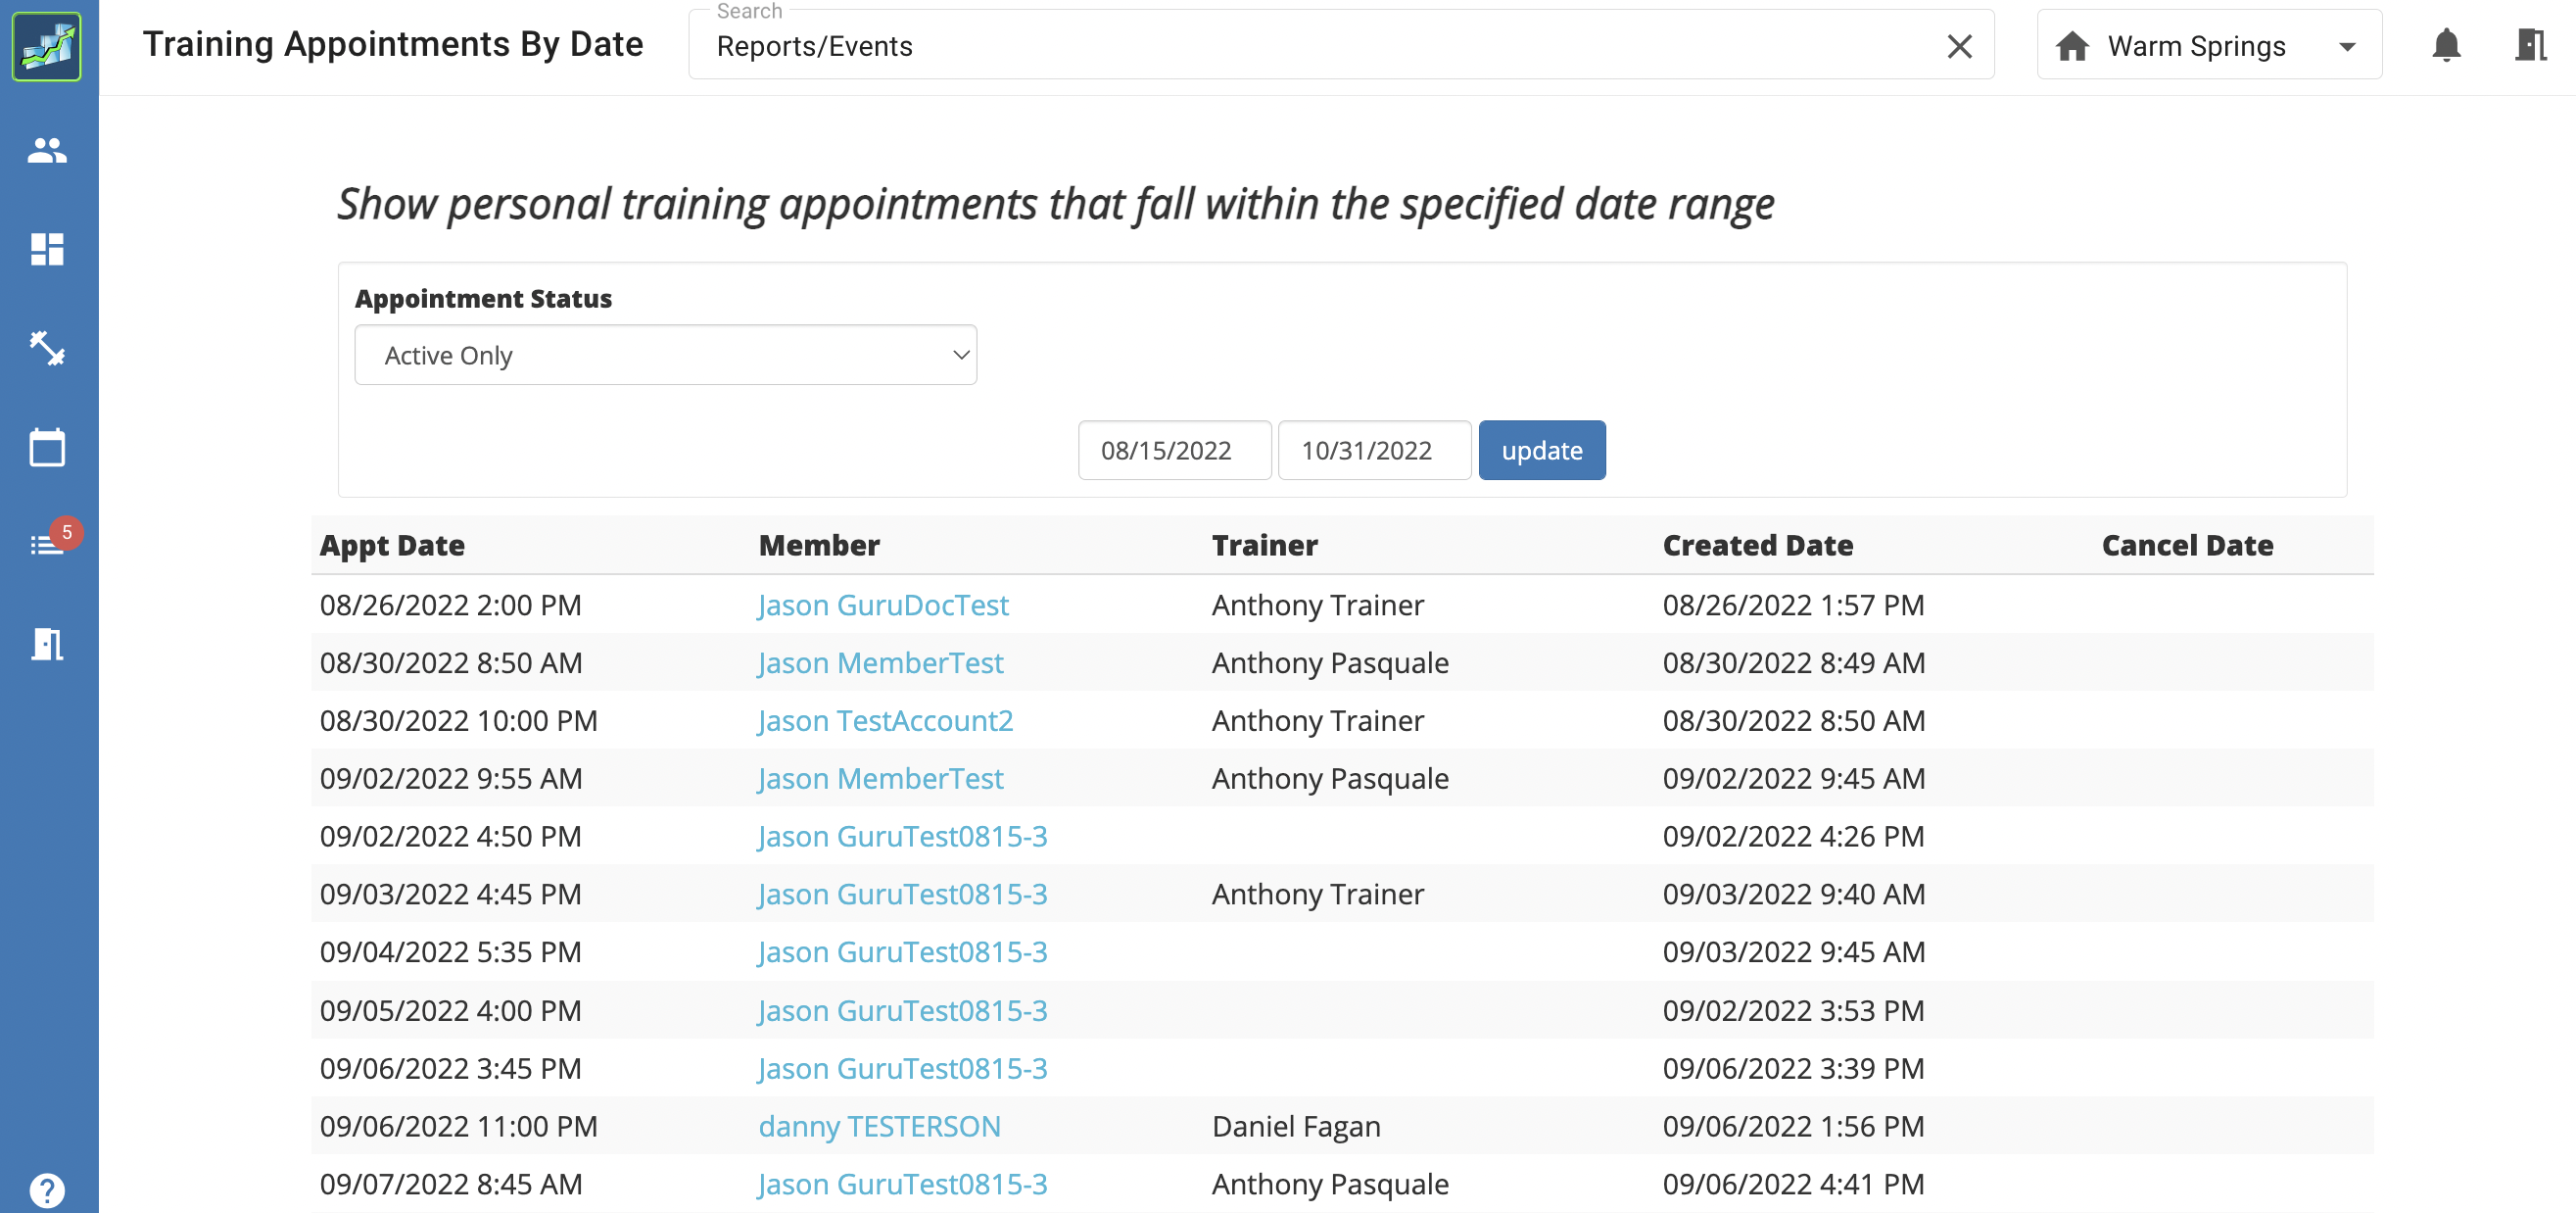The image size is (2576, 1213).
Task: Open the Dashboard icon in sidebar
Action: [x=48, y=249]
